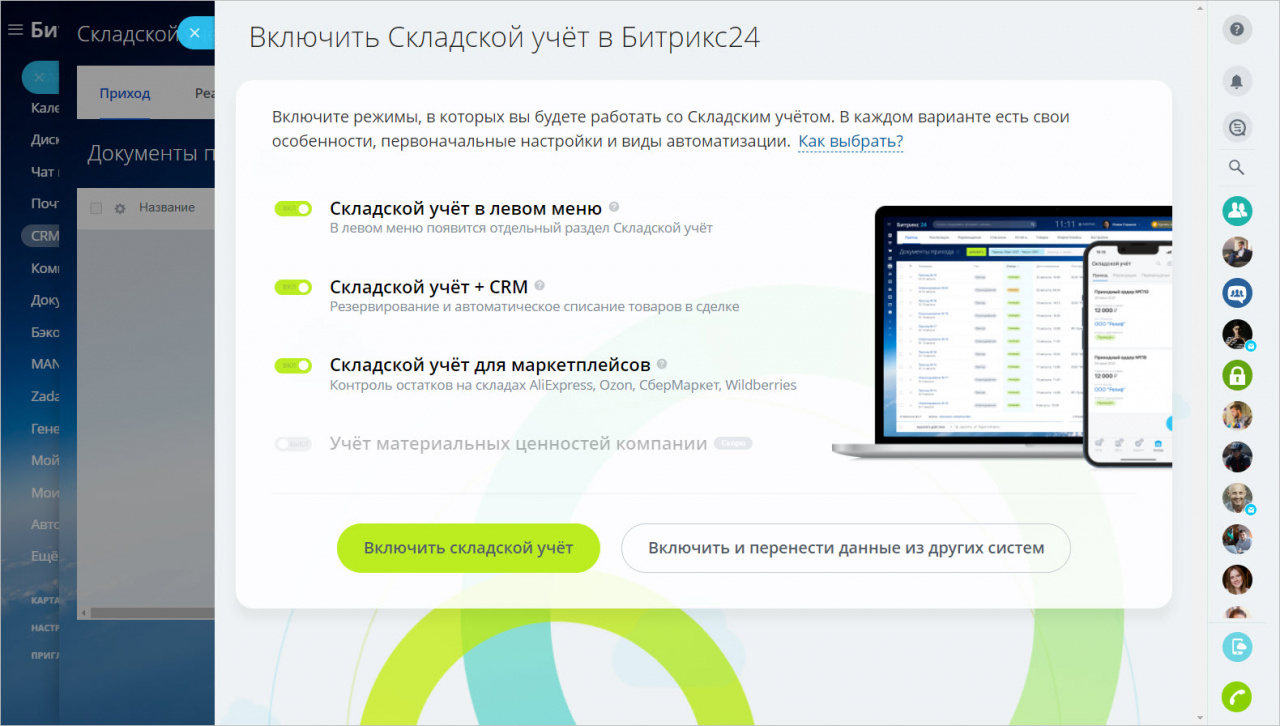1280x726 pixels.
Task: Open the green lock icon chat
Action: click(x=1237, y=375)
